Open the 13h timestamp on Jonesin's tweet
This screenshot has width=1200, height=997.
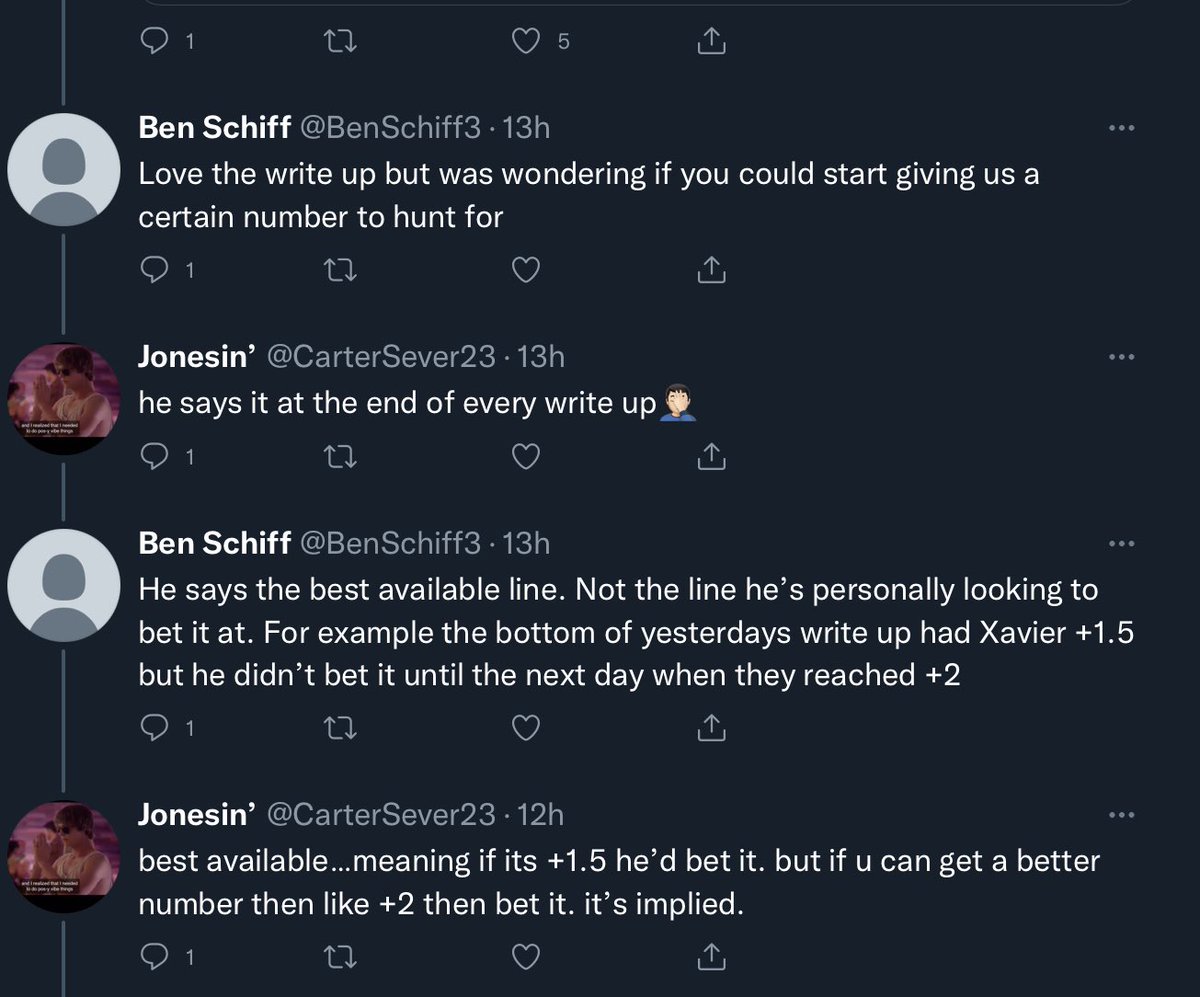pyautogui.click(x=542, y=356)
